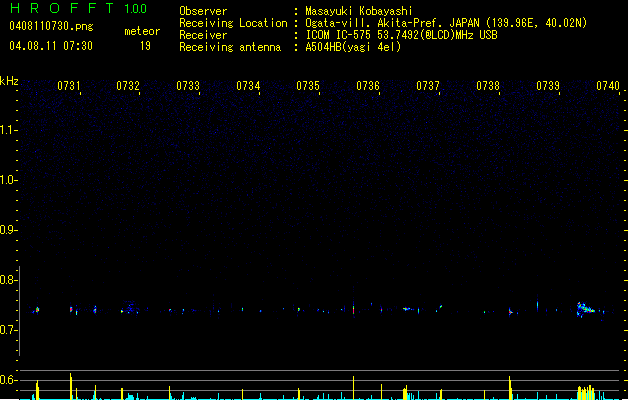Click the 0736 time marker

pyautogui.click(x=368, y=86)
